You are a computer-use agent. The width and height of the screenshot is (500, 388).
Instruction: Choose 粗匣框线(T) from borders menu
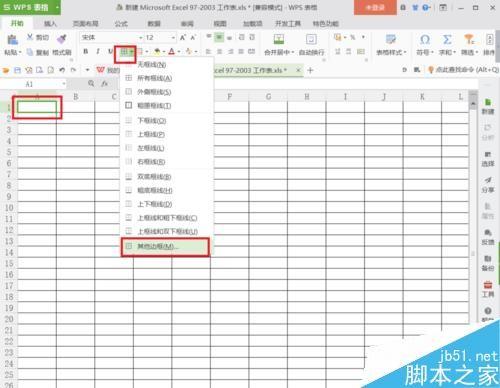(x=167, y=106)
